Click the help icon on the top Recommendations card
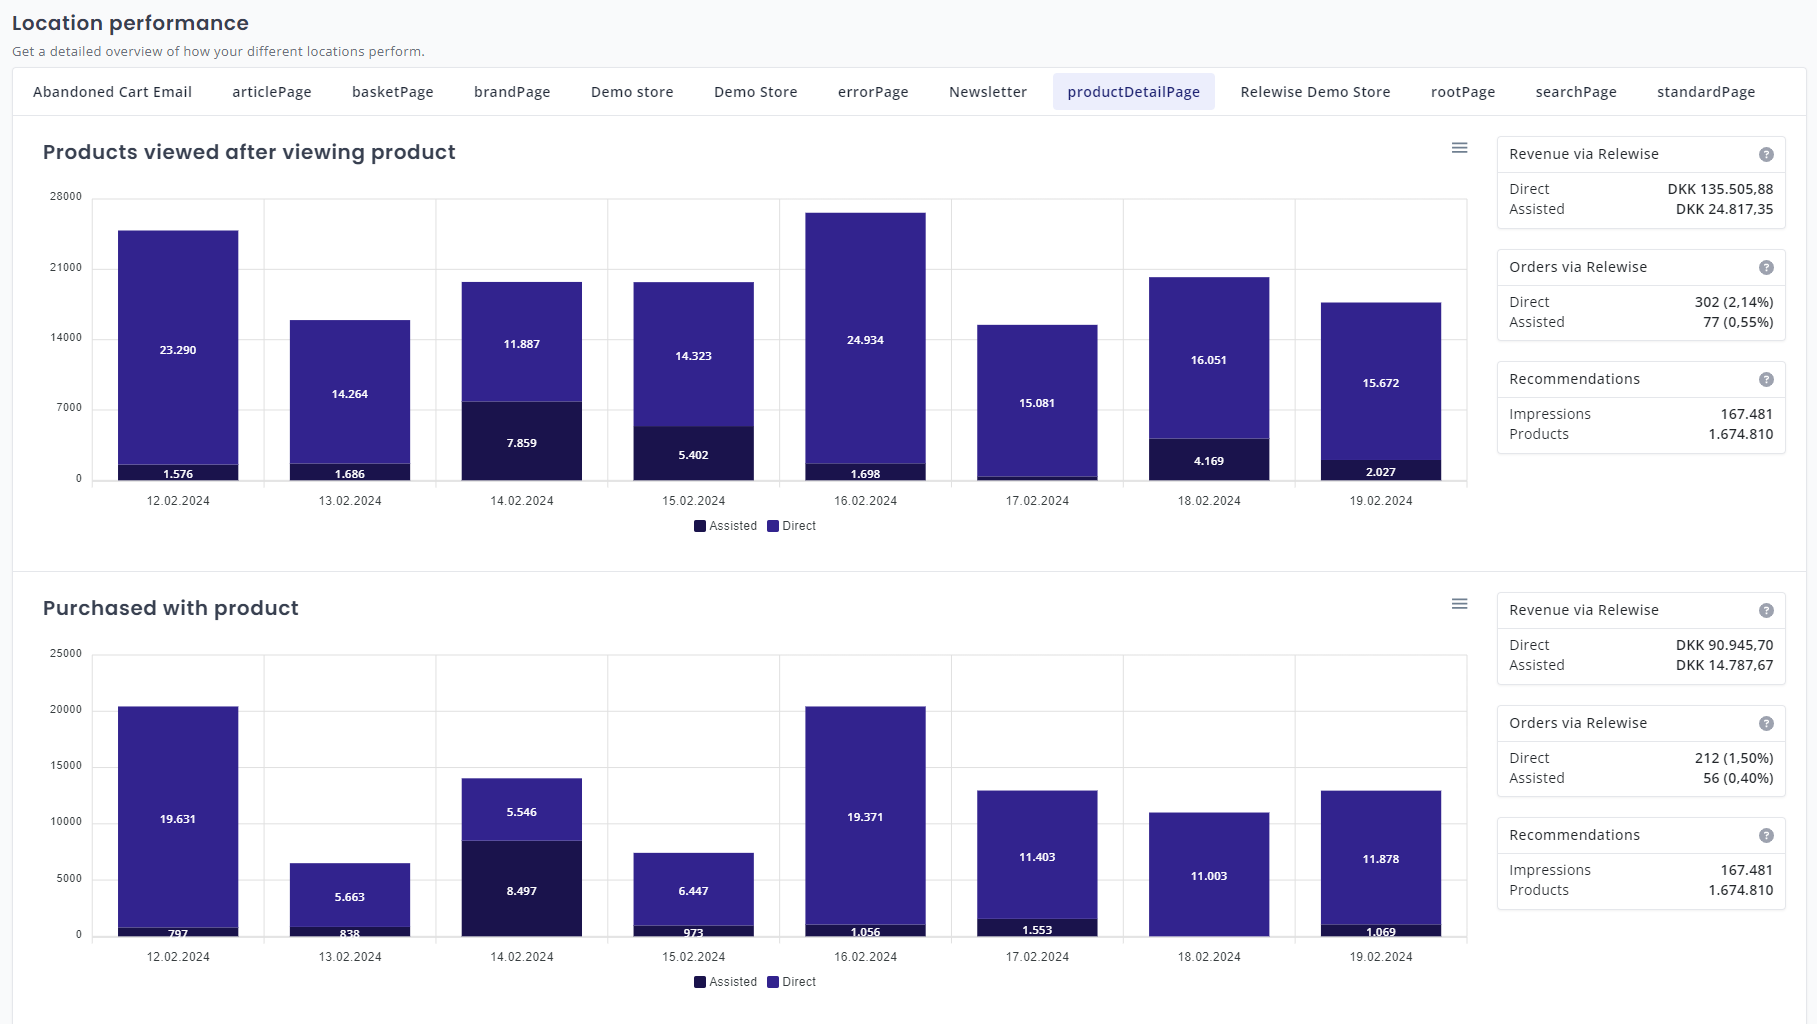The width and height of the screenshot is (1817, 1024). click(1768, 379)
